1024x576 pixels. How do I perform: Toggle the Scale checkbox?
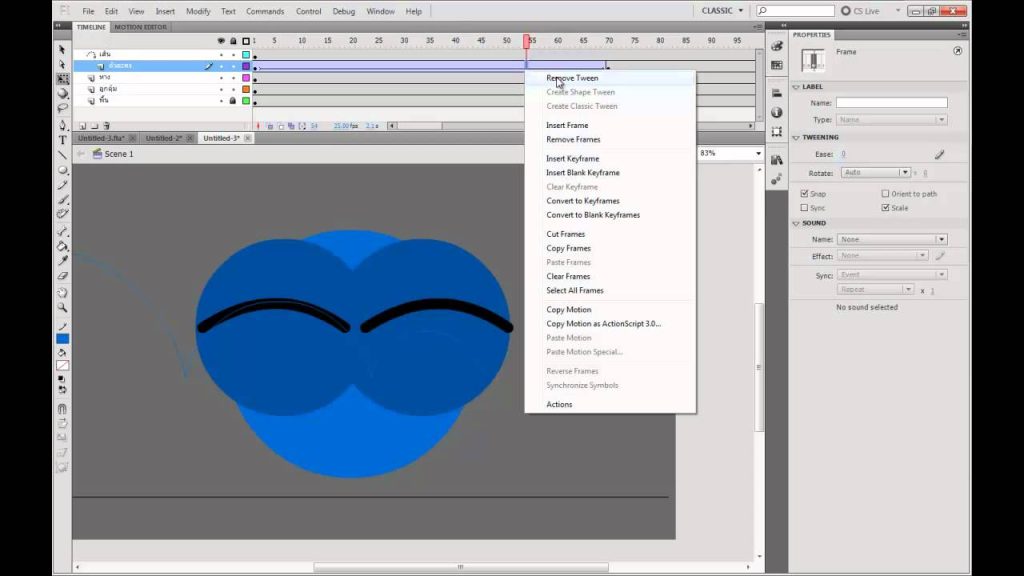coord(885,208)
